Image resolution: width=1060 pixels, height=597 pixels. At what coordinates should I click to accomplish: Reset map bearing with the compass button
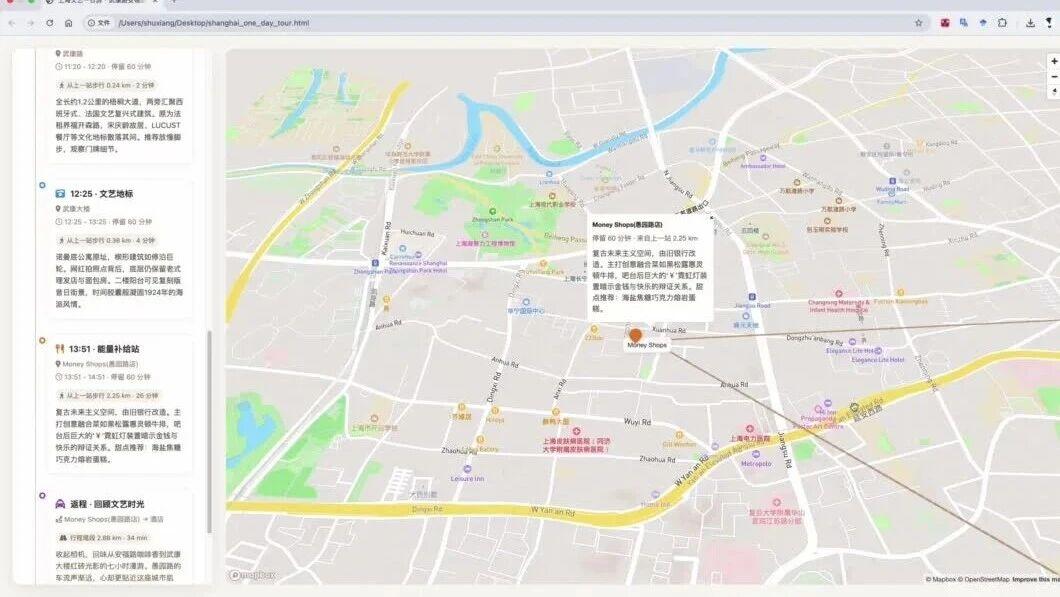point(1054,91)
